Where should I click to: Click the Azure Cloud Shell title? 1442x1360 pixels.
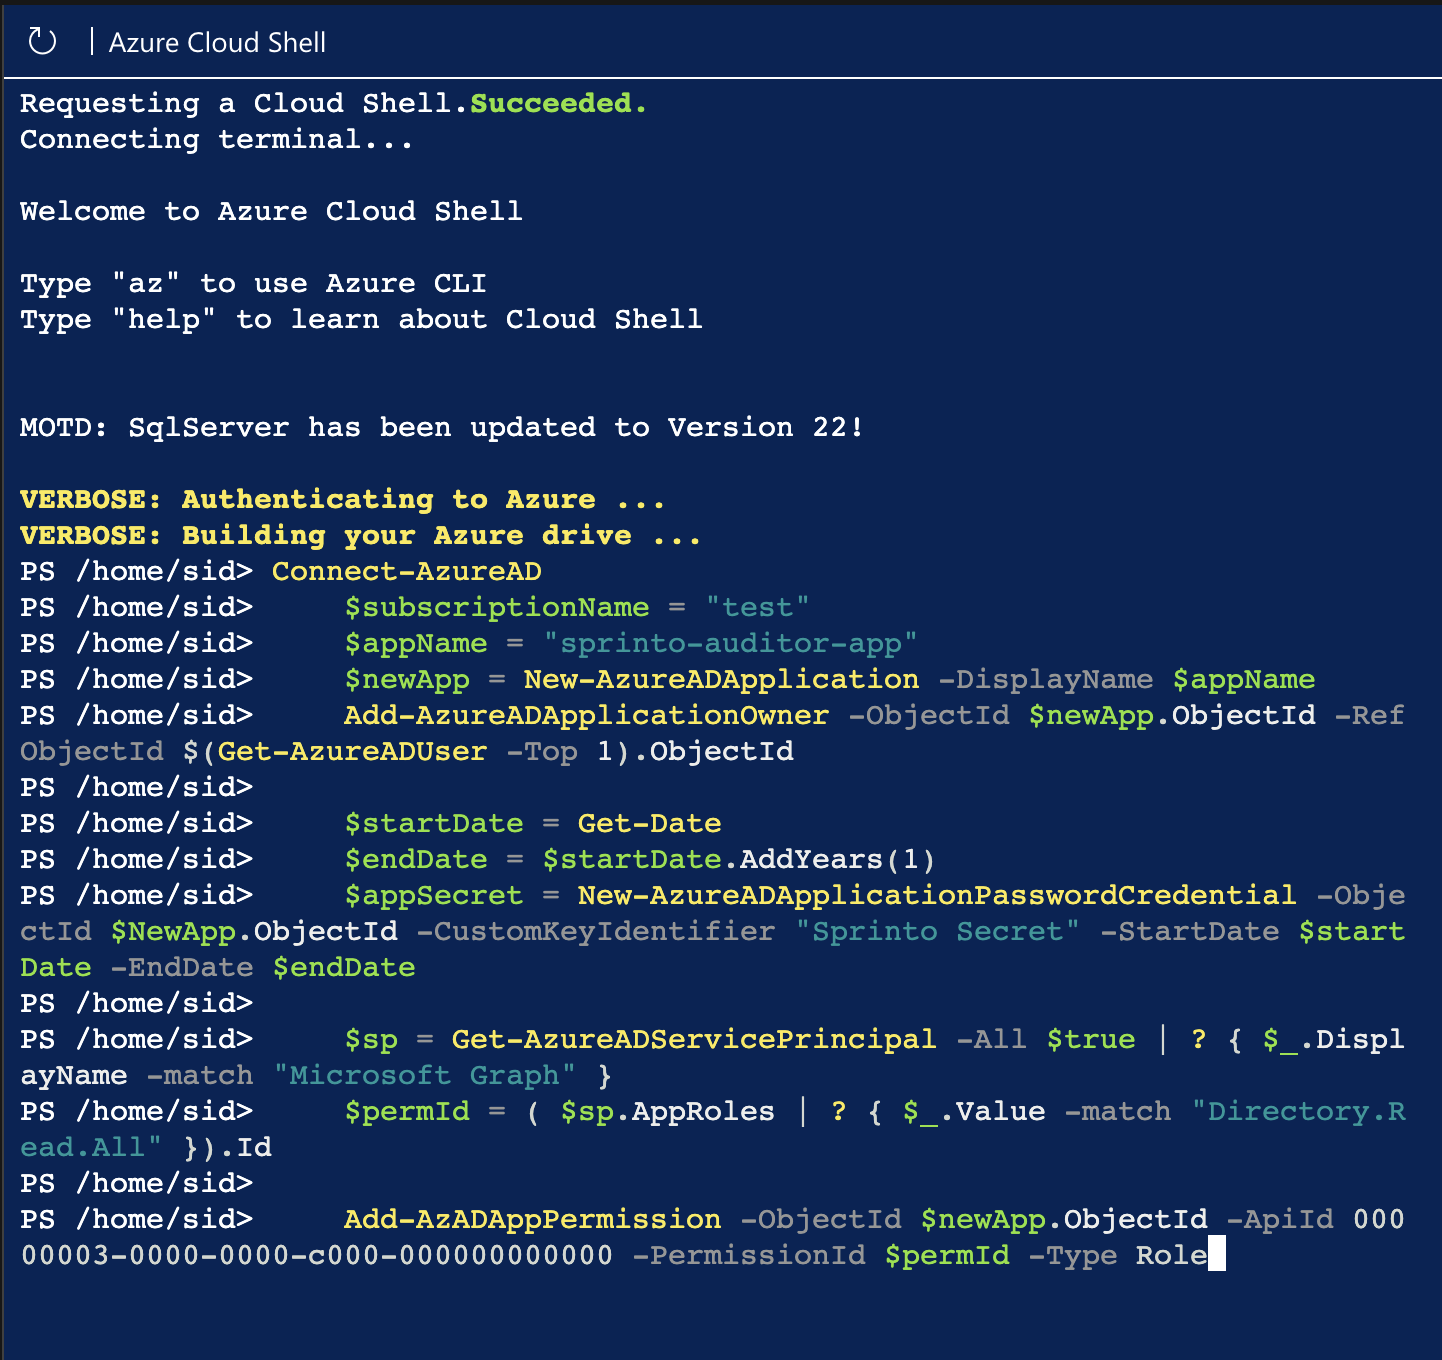pos(217,42)
